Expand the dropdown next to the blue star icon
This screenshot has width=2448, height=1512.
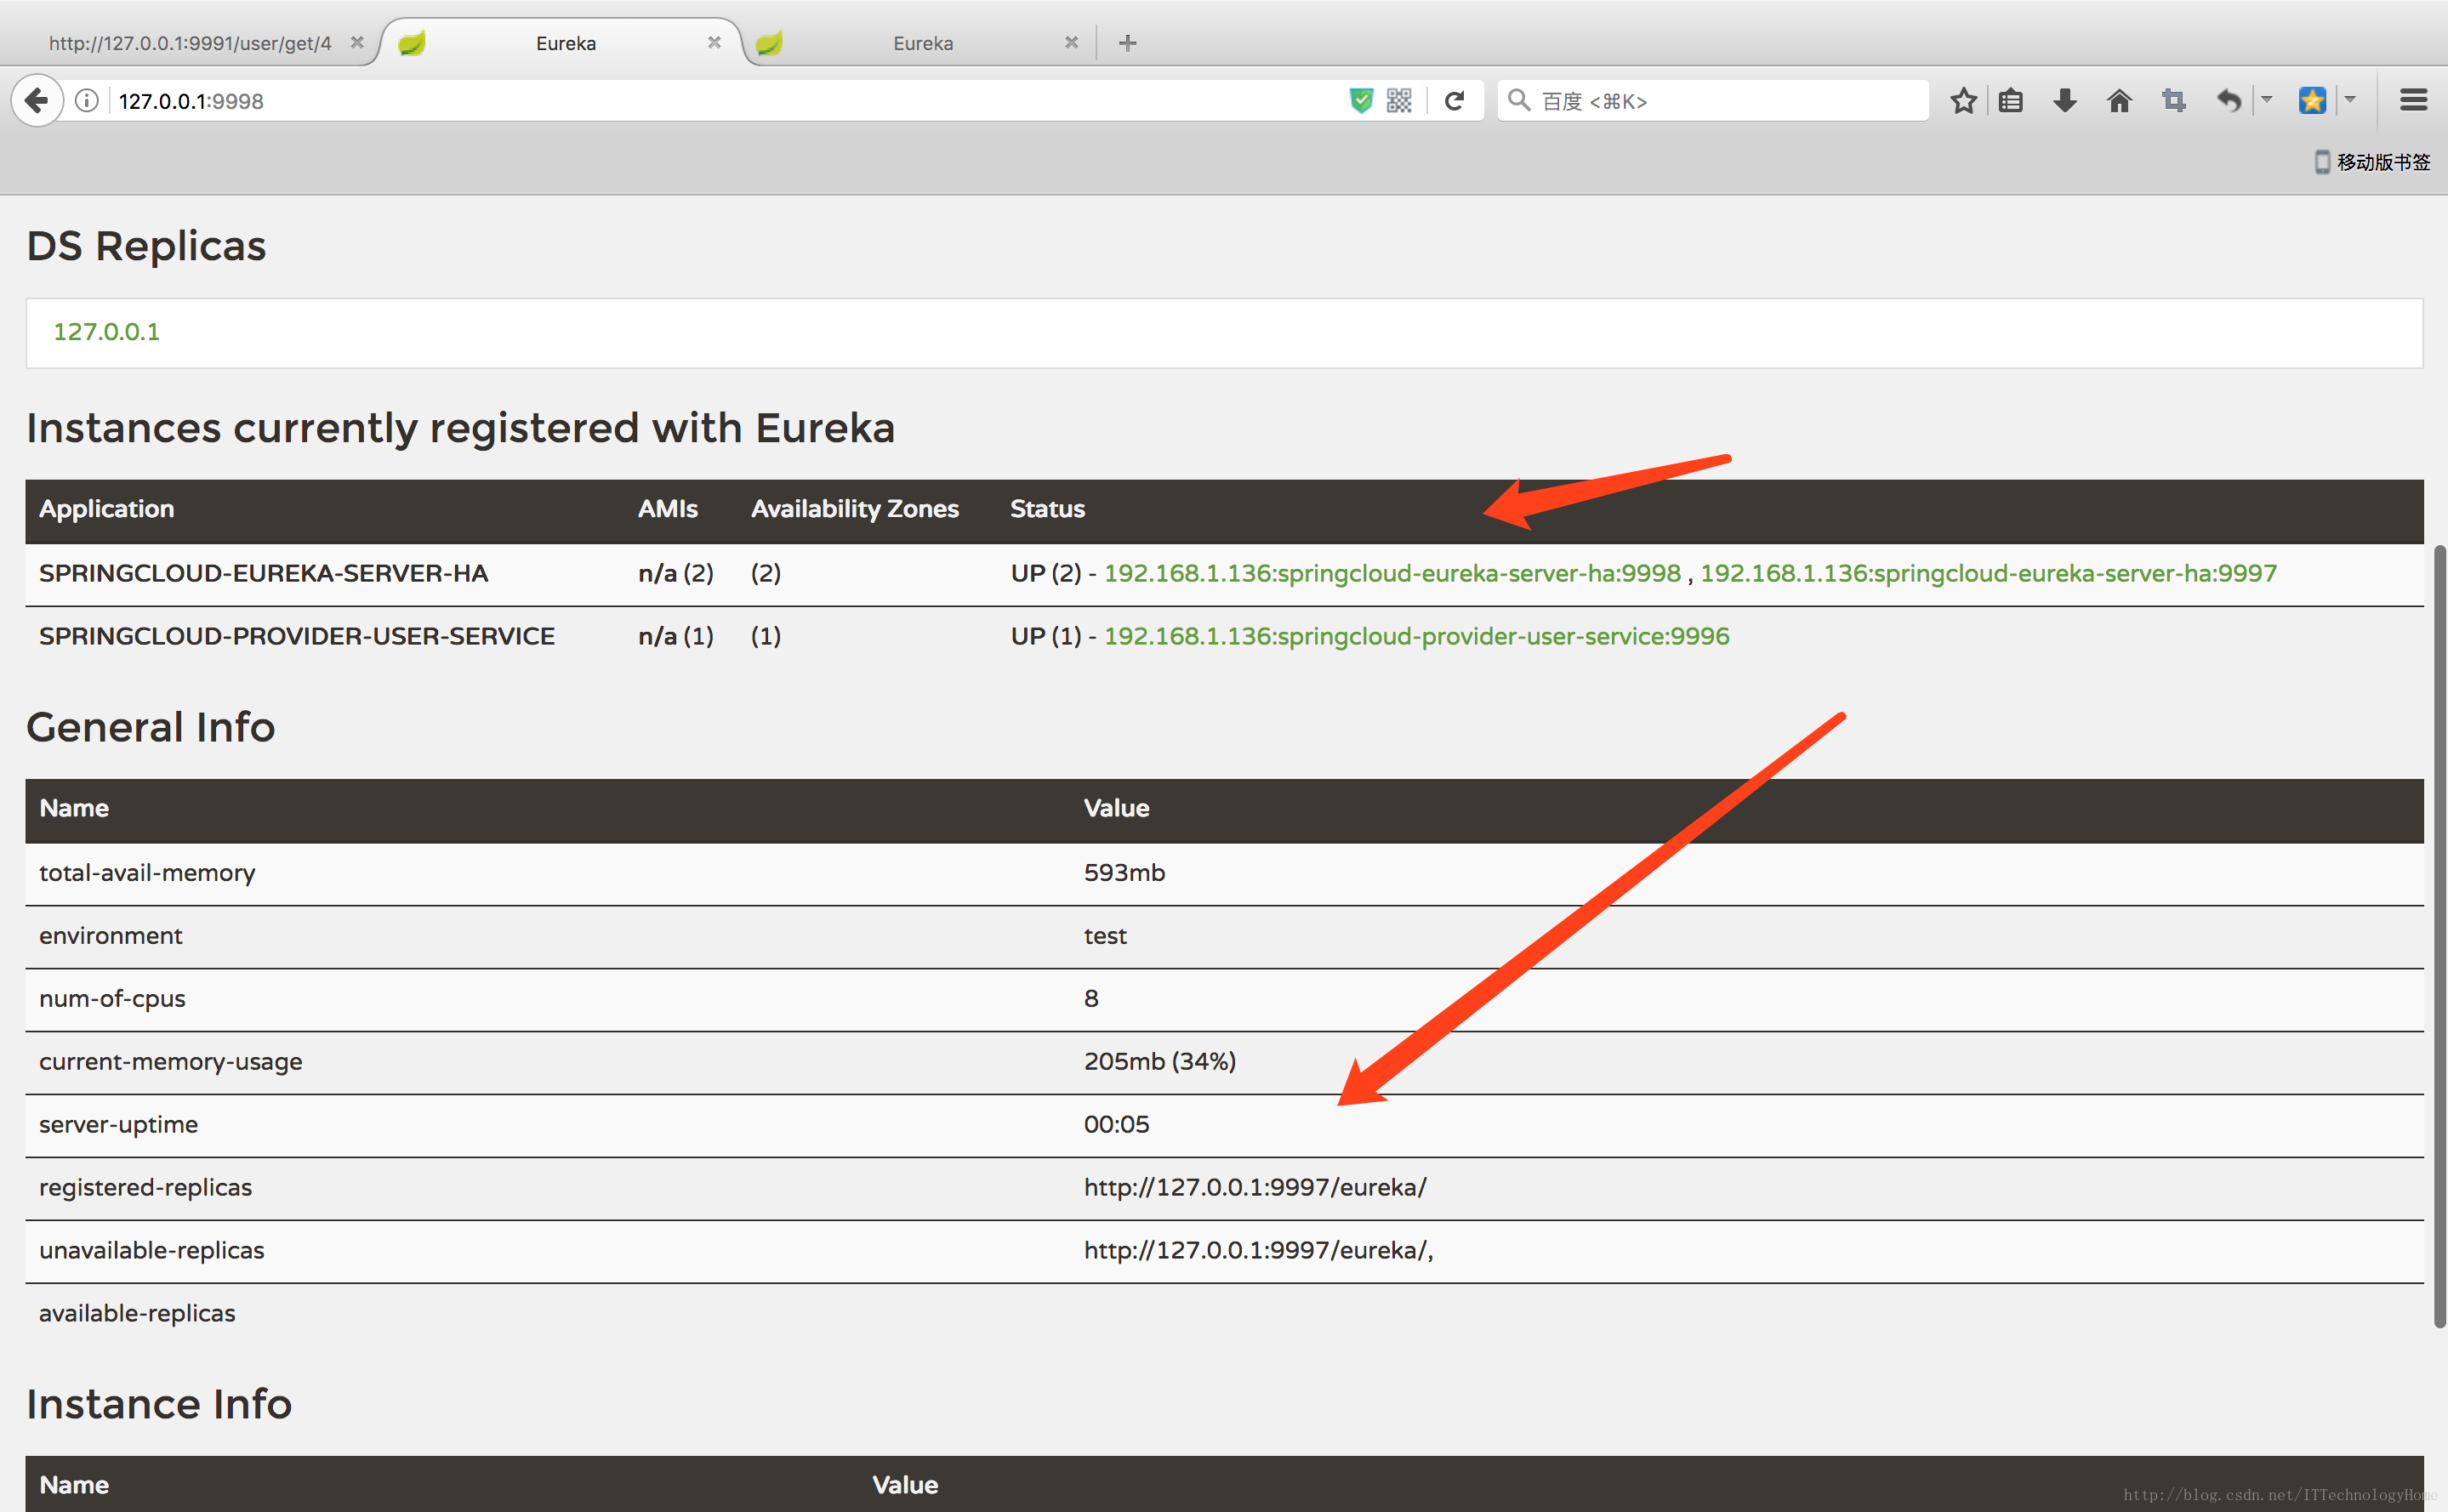2351,100
